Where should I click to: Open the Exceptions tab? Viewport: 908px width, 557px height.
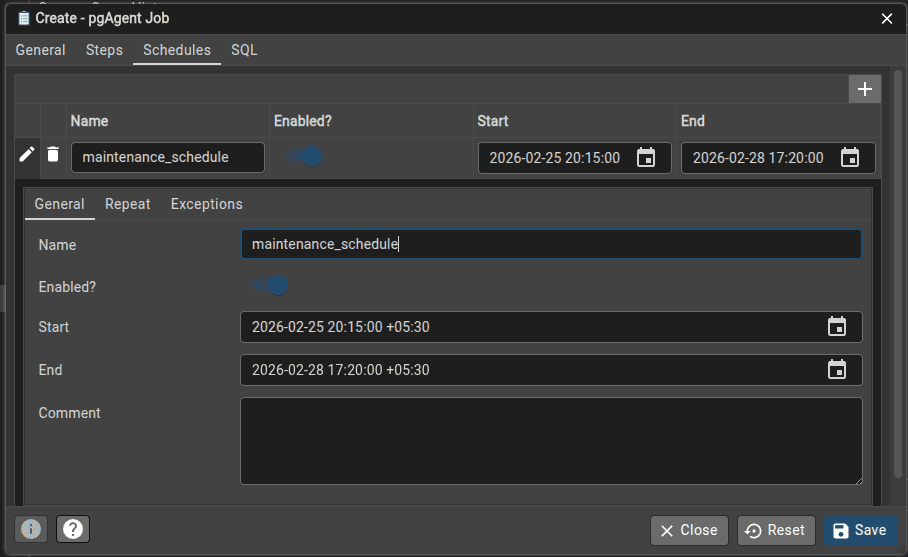pyautogui.click(x=207, y=204)
